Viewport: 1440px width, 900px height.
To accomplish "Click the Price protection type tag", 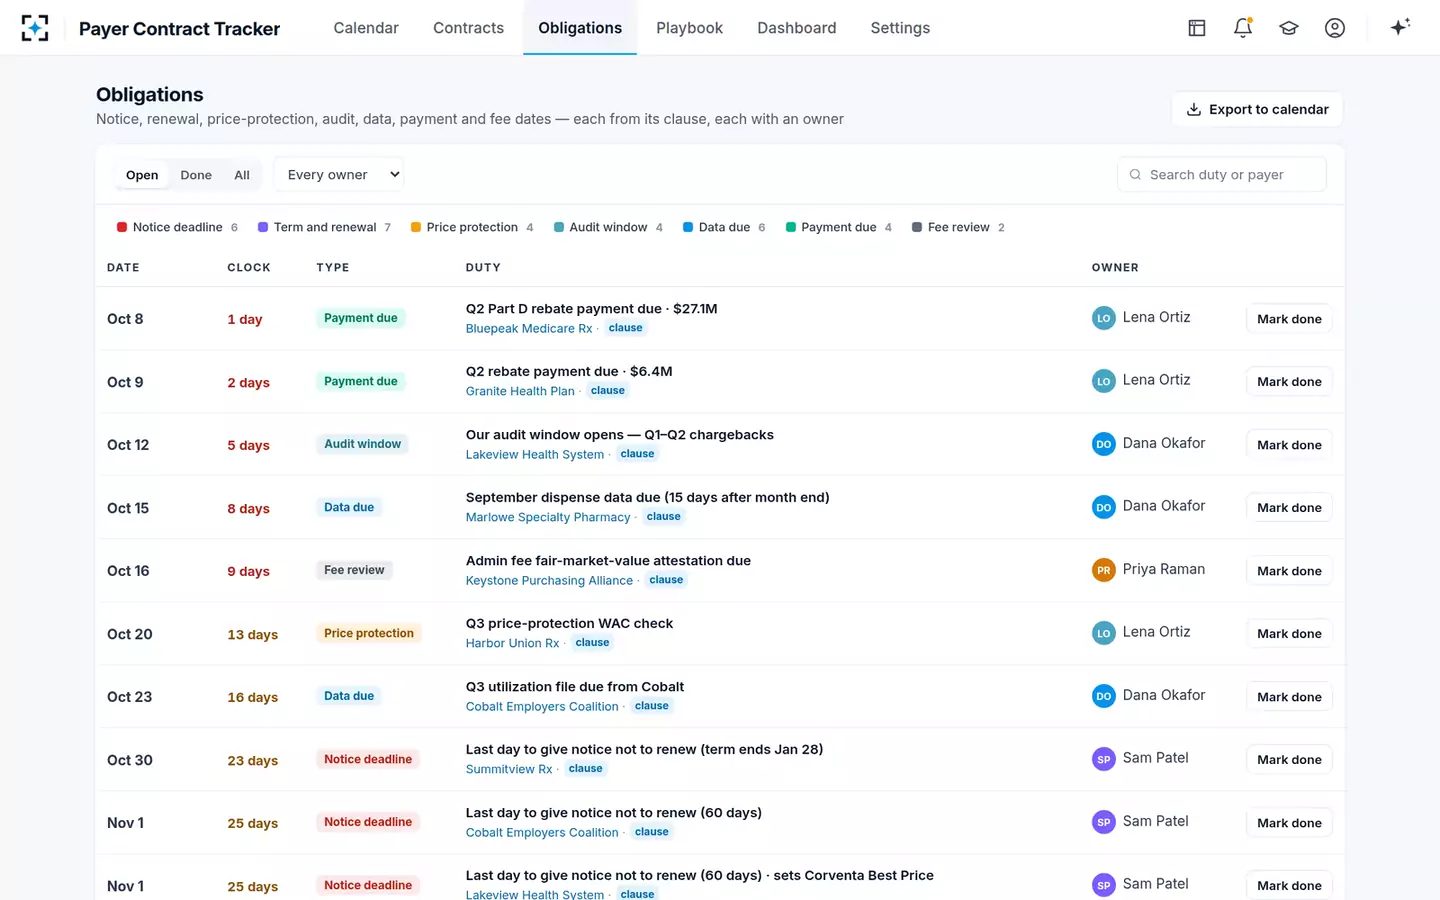I will (x=369, y=633).
